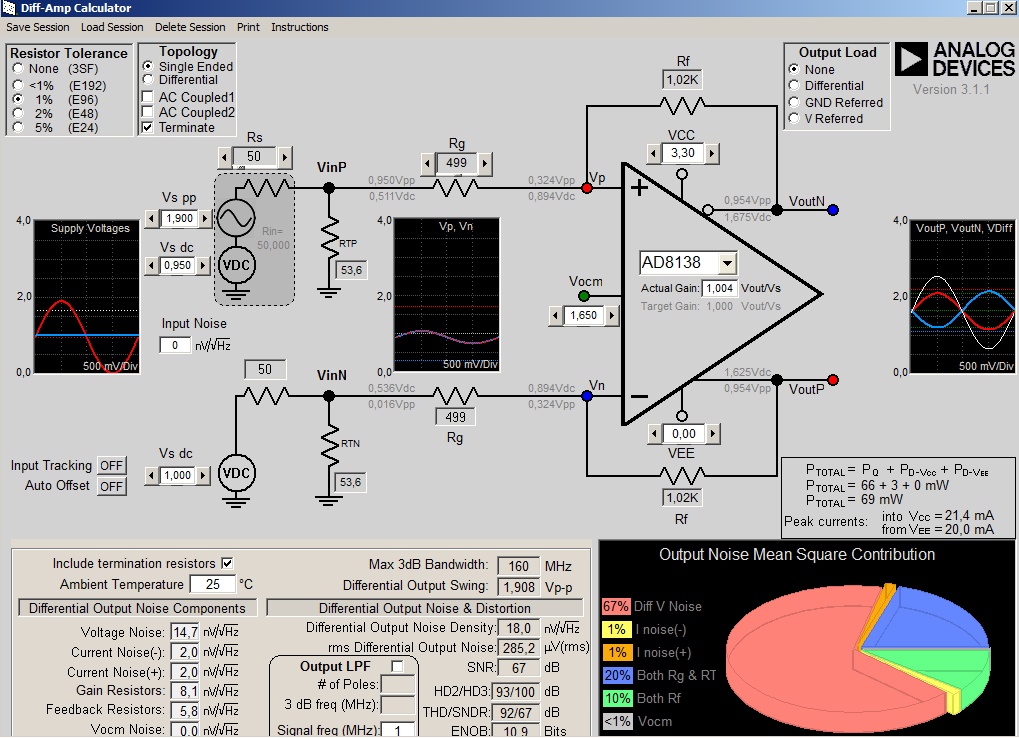Uncheck the Terminate checkbox
1019x738 pixels.
[148, 127]
